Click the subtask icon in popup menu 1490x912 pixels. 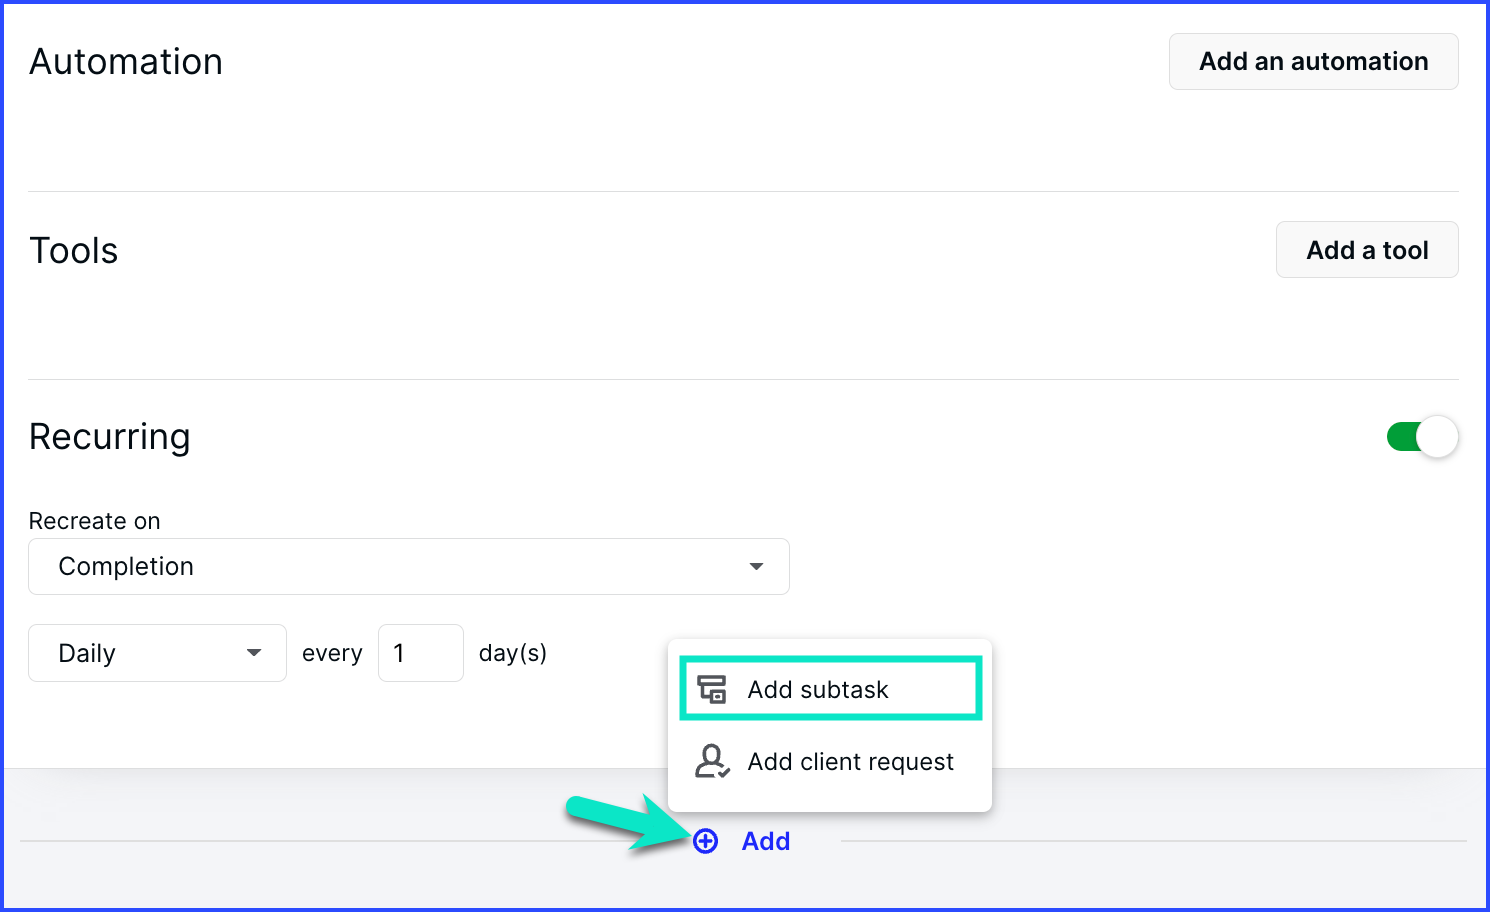point(712,689)
